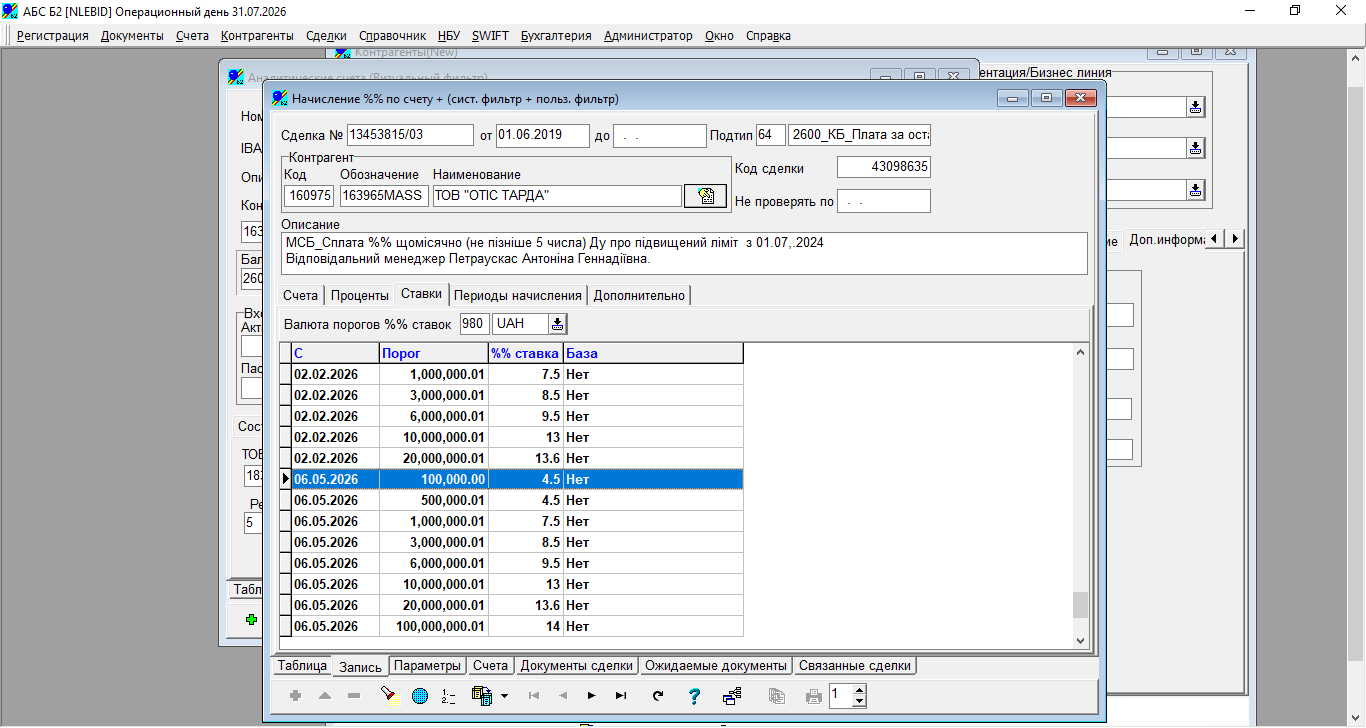Click the numbered list sort icon

click(x=448, y=695)
